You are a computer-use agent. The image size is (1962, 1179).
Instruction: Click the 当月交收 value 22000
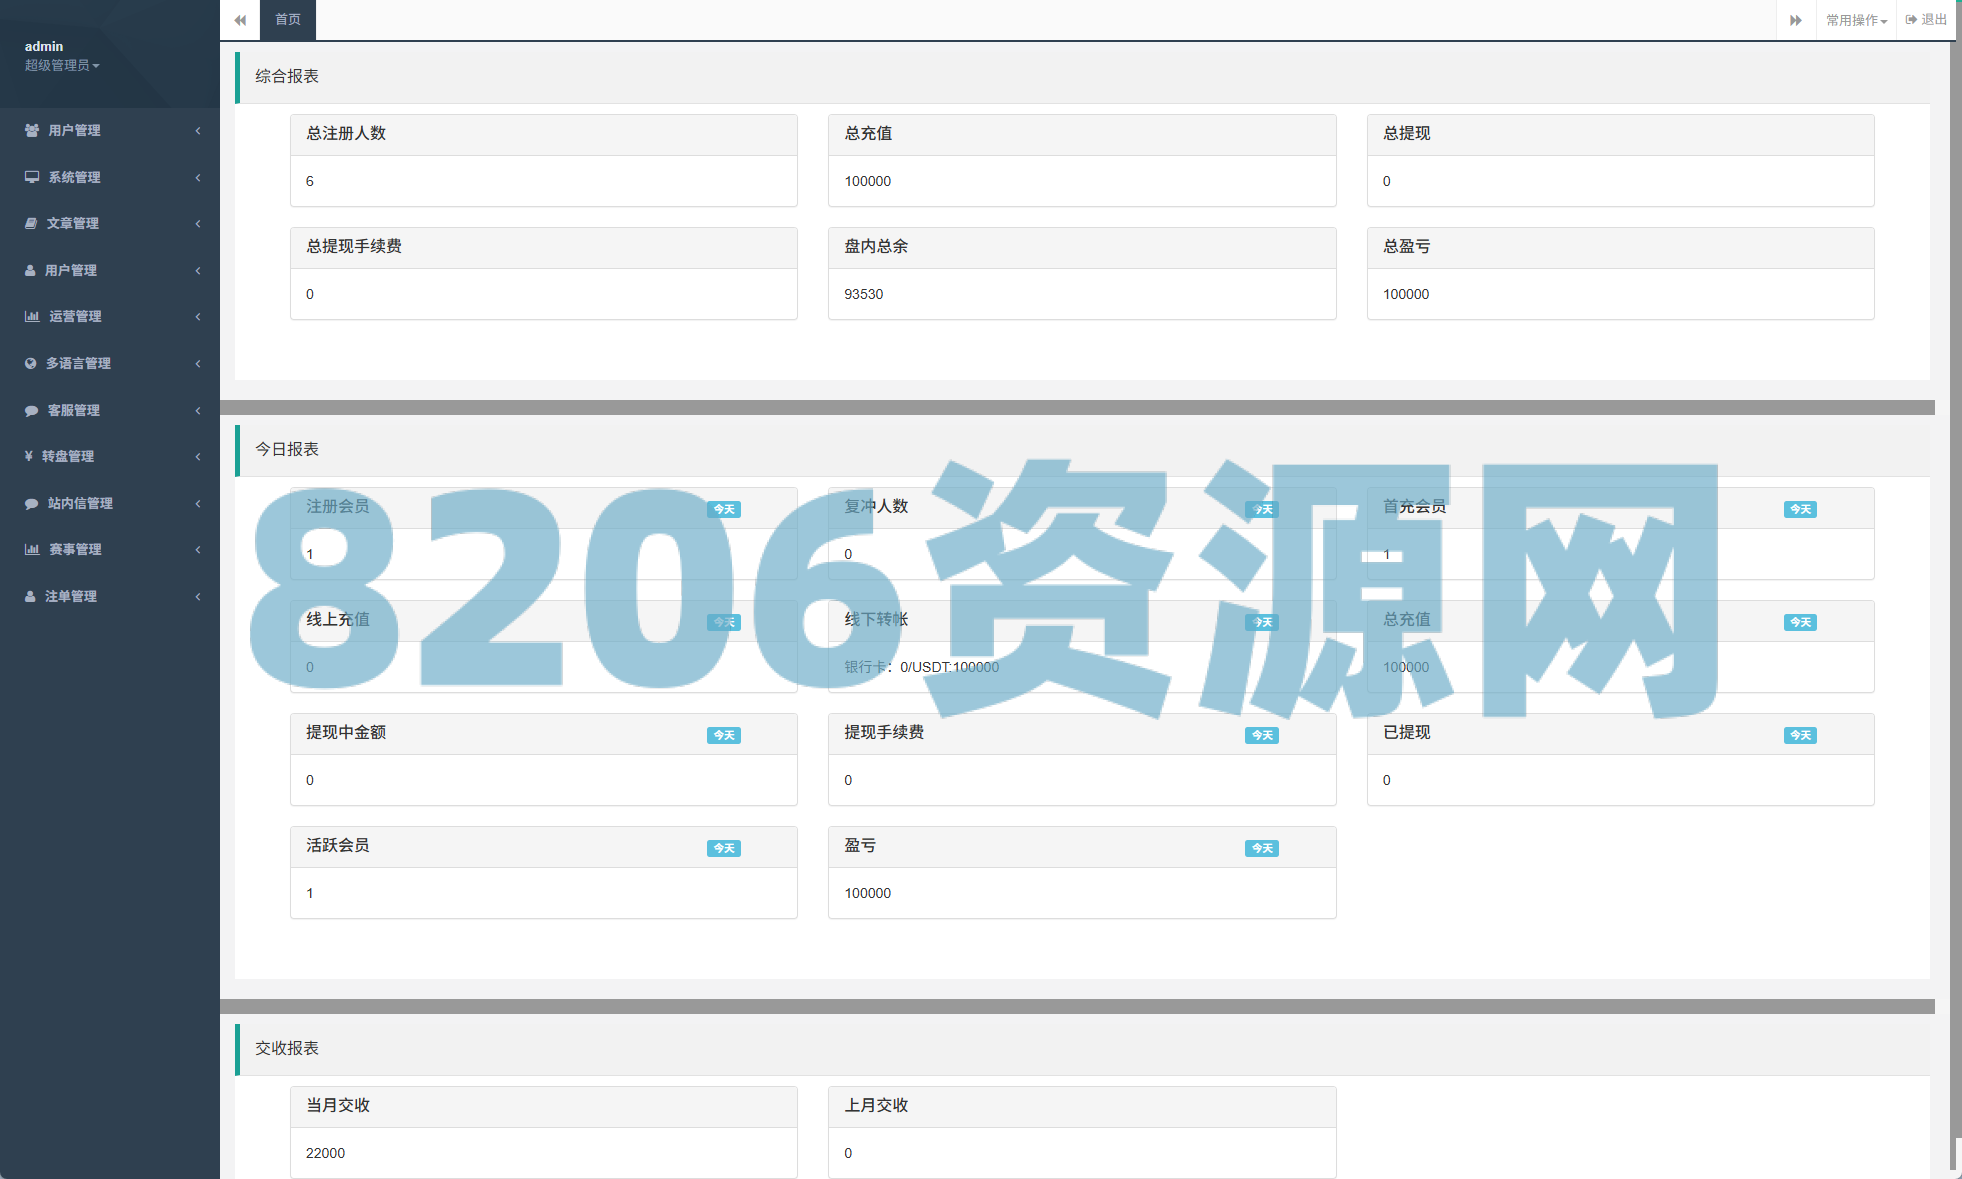(325, 1153)
